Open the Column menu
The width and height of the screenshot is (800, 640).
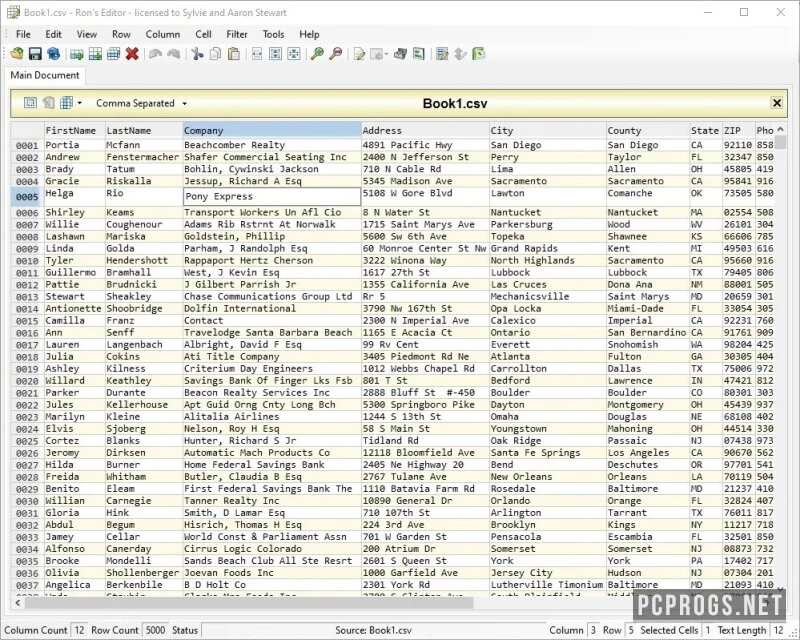pyautogui.click(x=163, y=34)
